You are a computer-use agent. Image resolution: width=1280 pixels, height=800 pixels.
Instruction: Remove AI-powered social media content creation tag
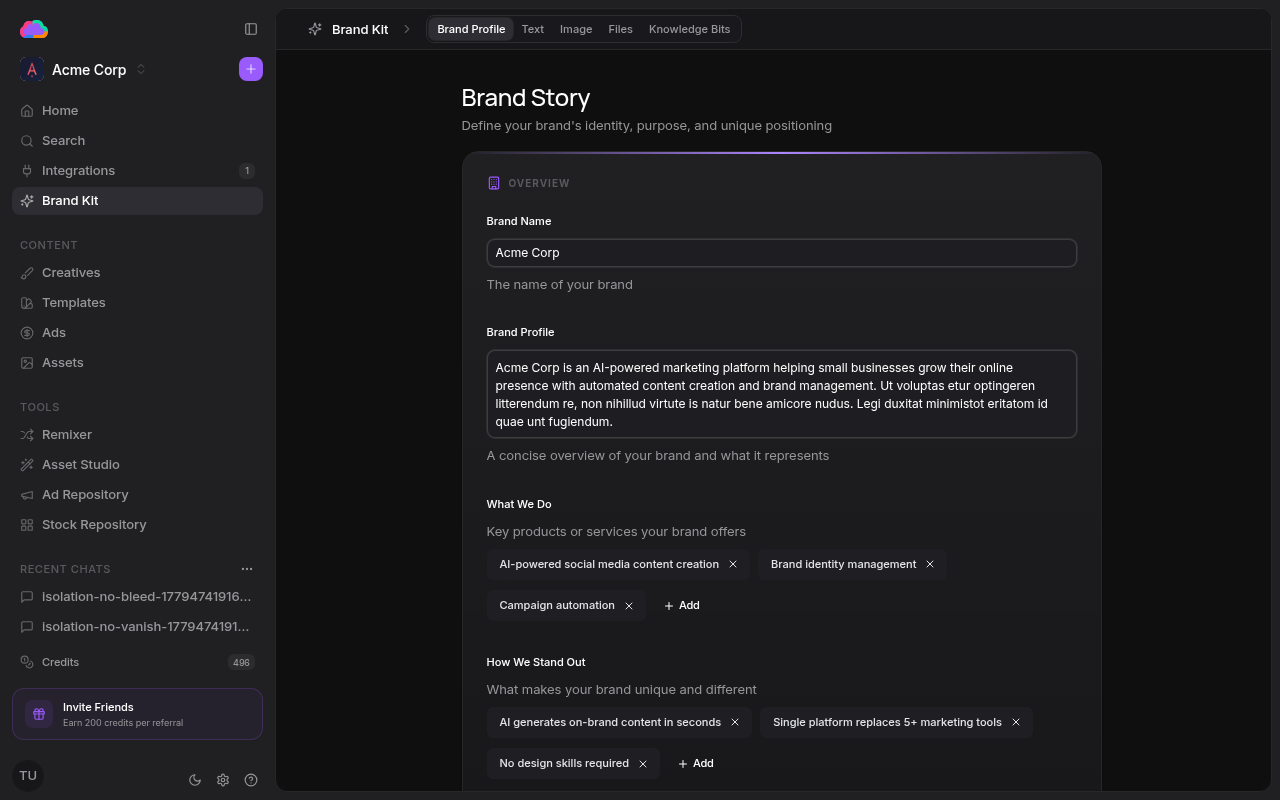coord(733,564)
